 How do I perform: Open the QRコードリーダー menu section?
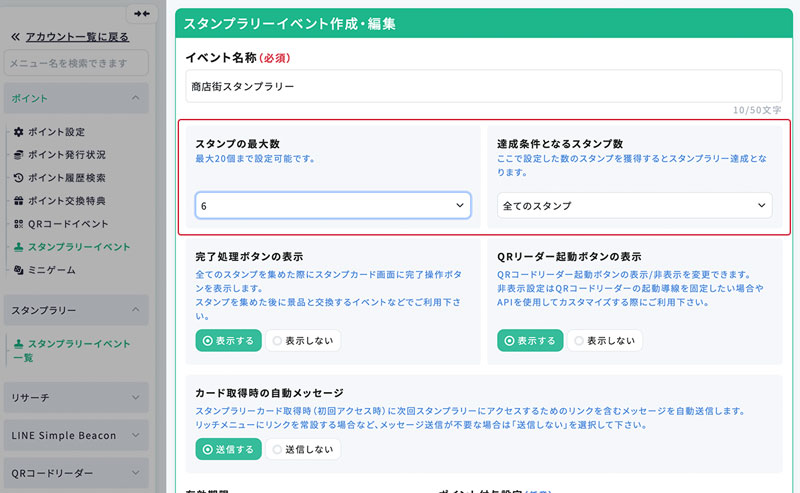pyautogui.click(x=76, y=473)
